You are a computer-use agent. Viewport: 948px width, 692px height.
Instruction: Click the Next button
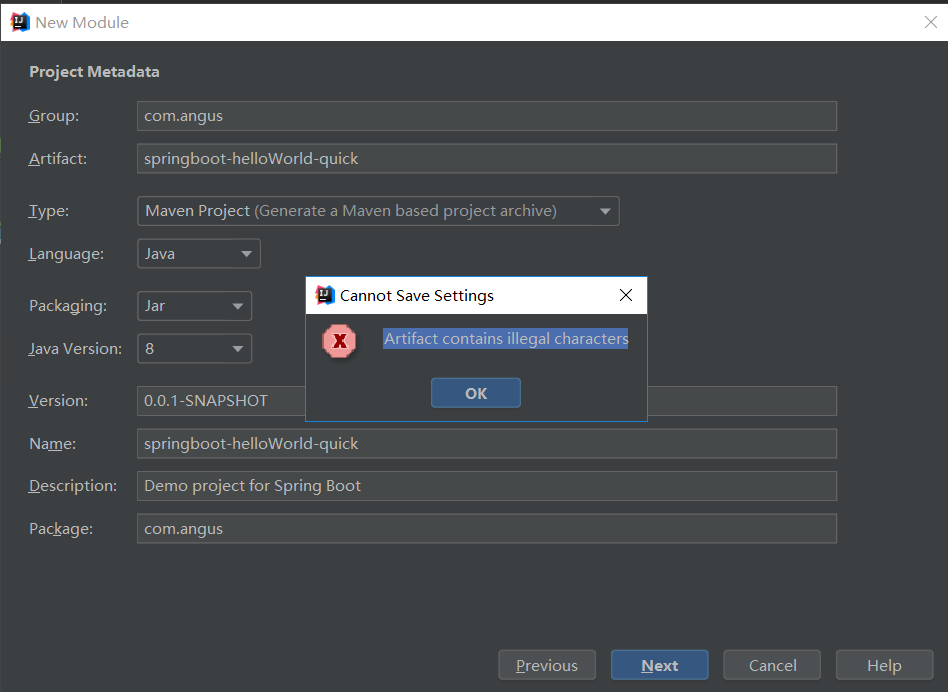point(660,665)
